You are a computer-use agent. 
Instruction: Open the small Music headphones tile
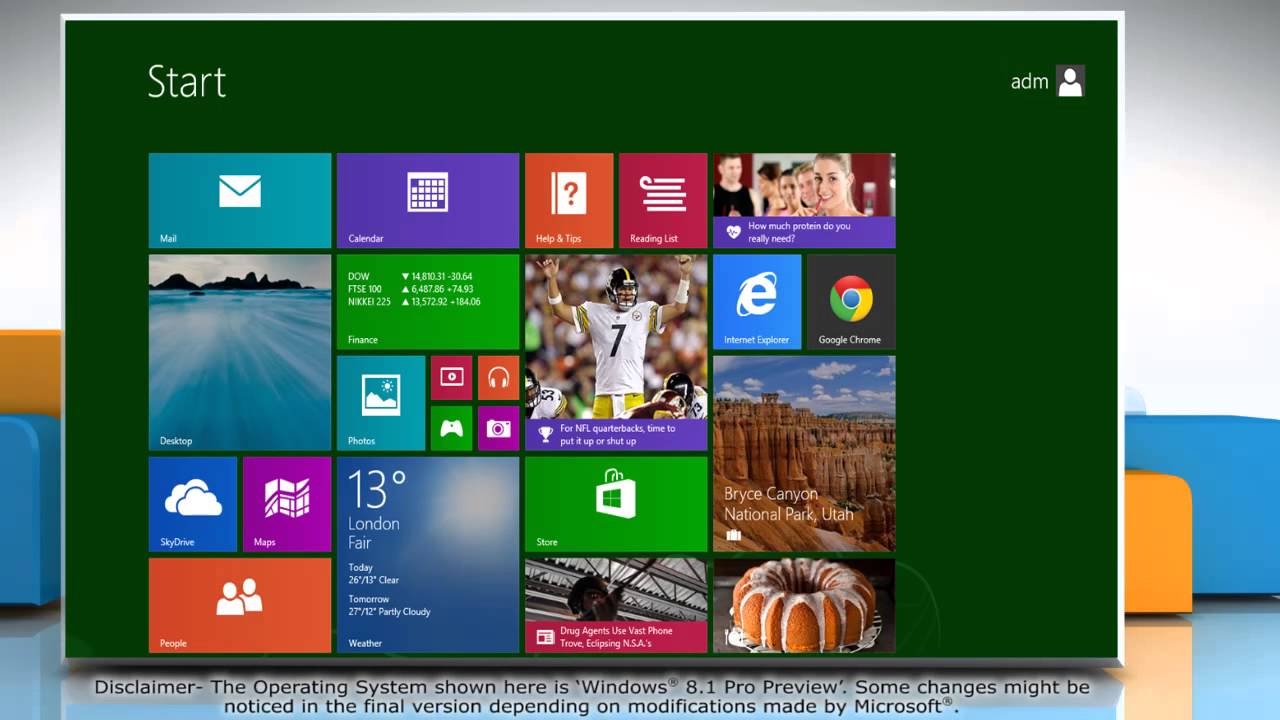tap(498, 377)
